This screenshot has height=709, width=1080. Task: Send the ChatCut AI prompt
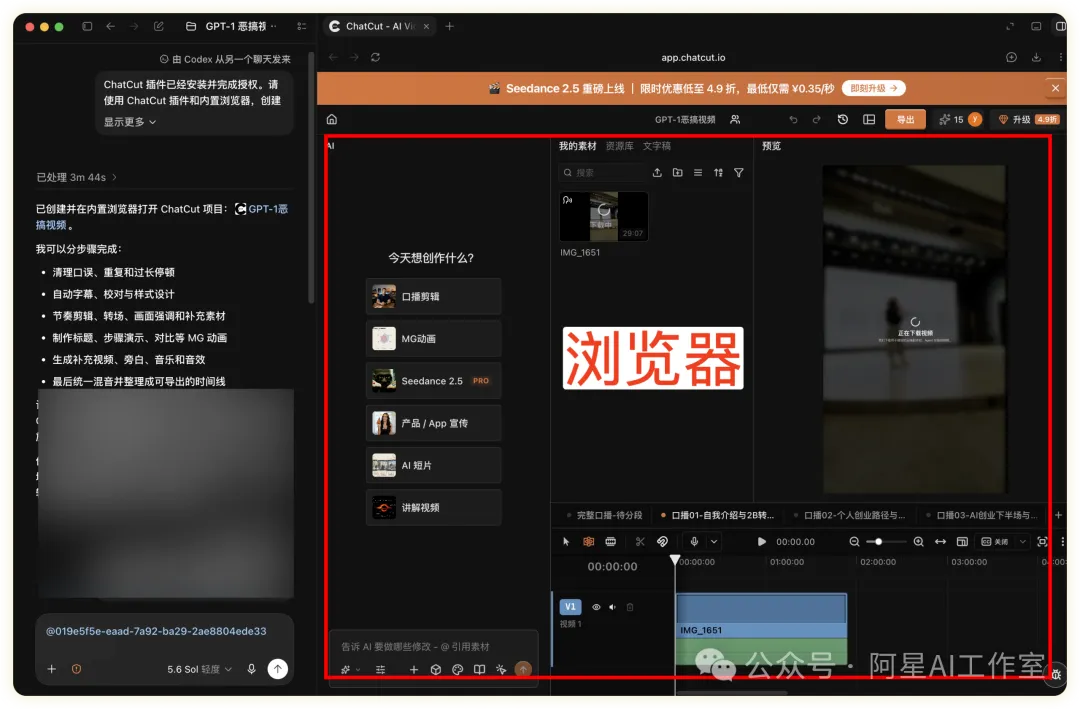click(523, 669)
